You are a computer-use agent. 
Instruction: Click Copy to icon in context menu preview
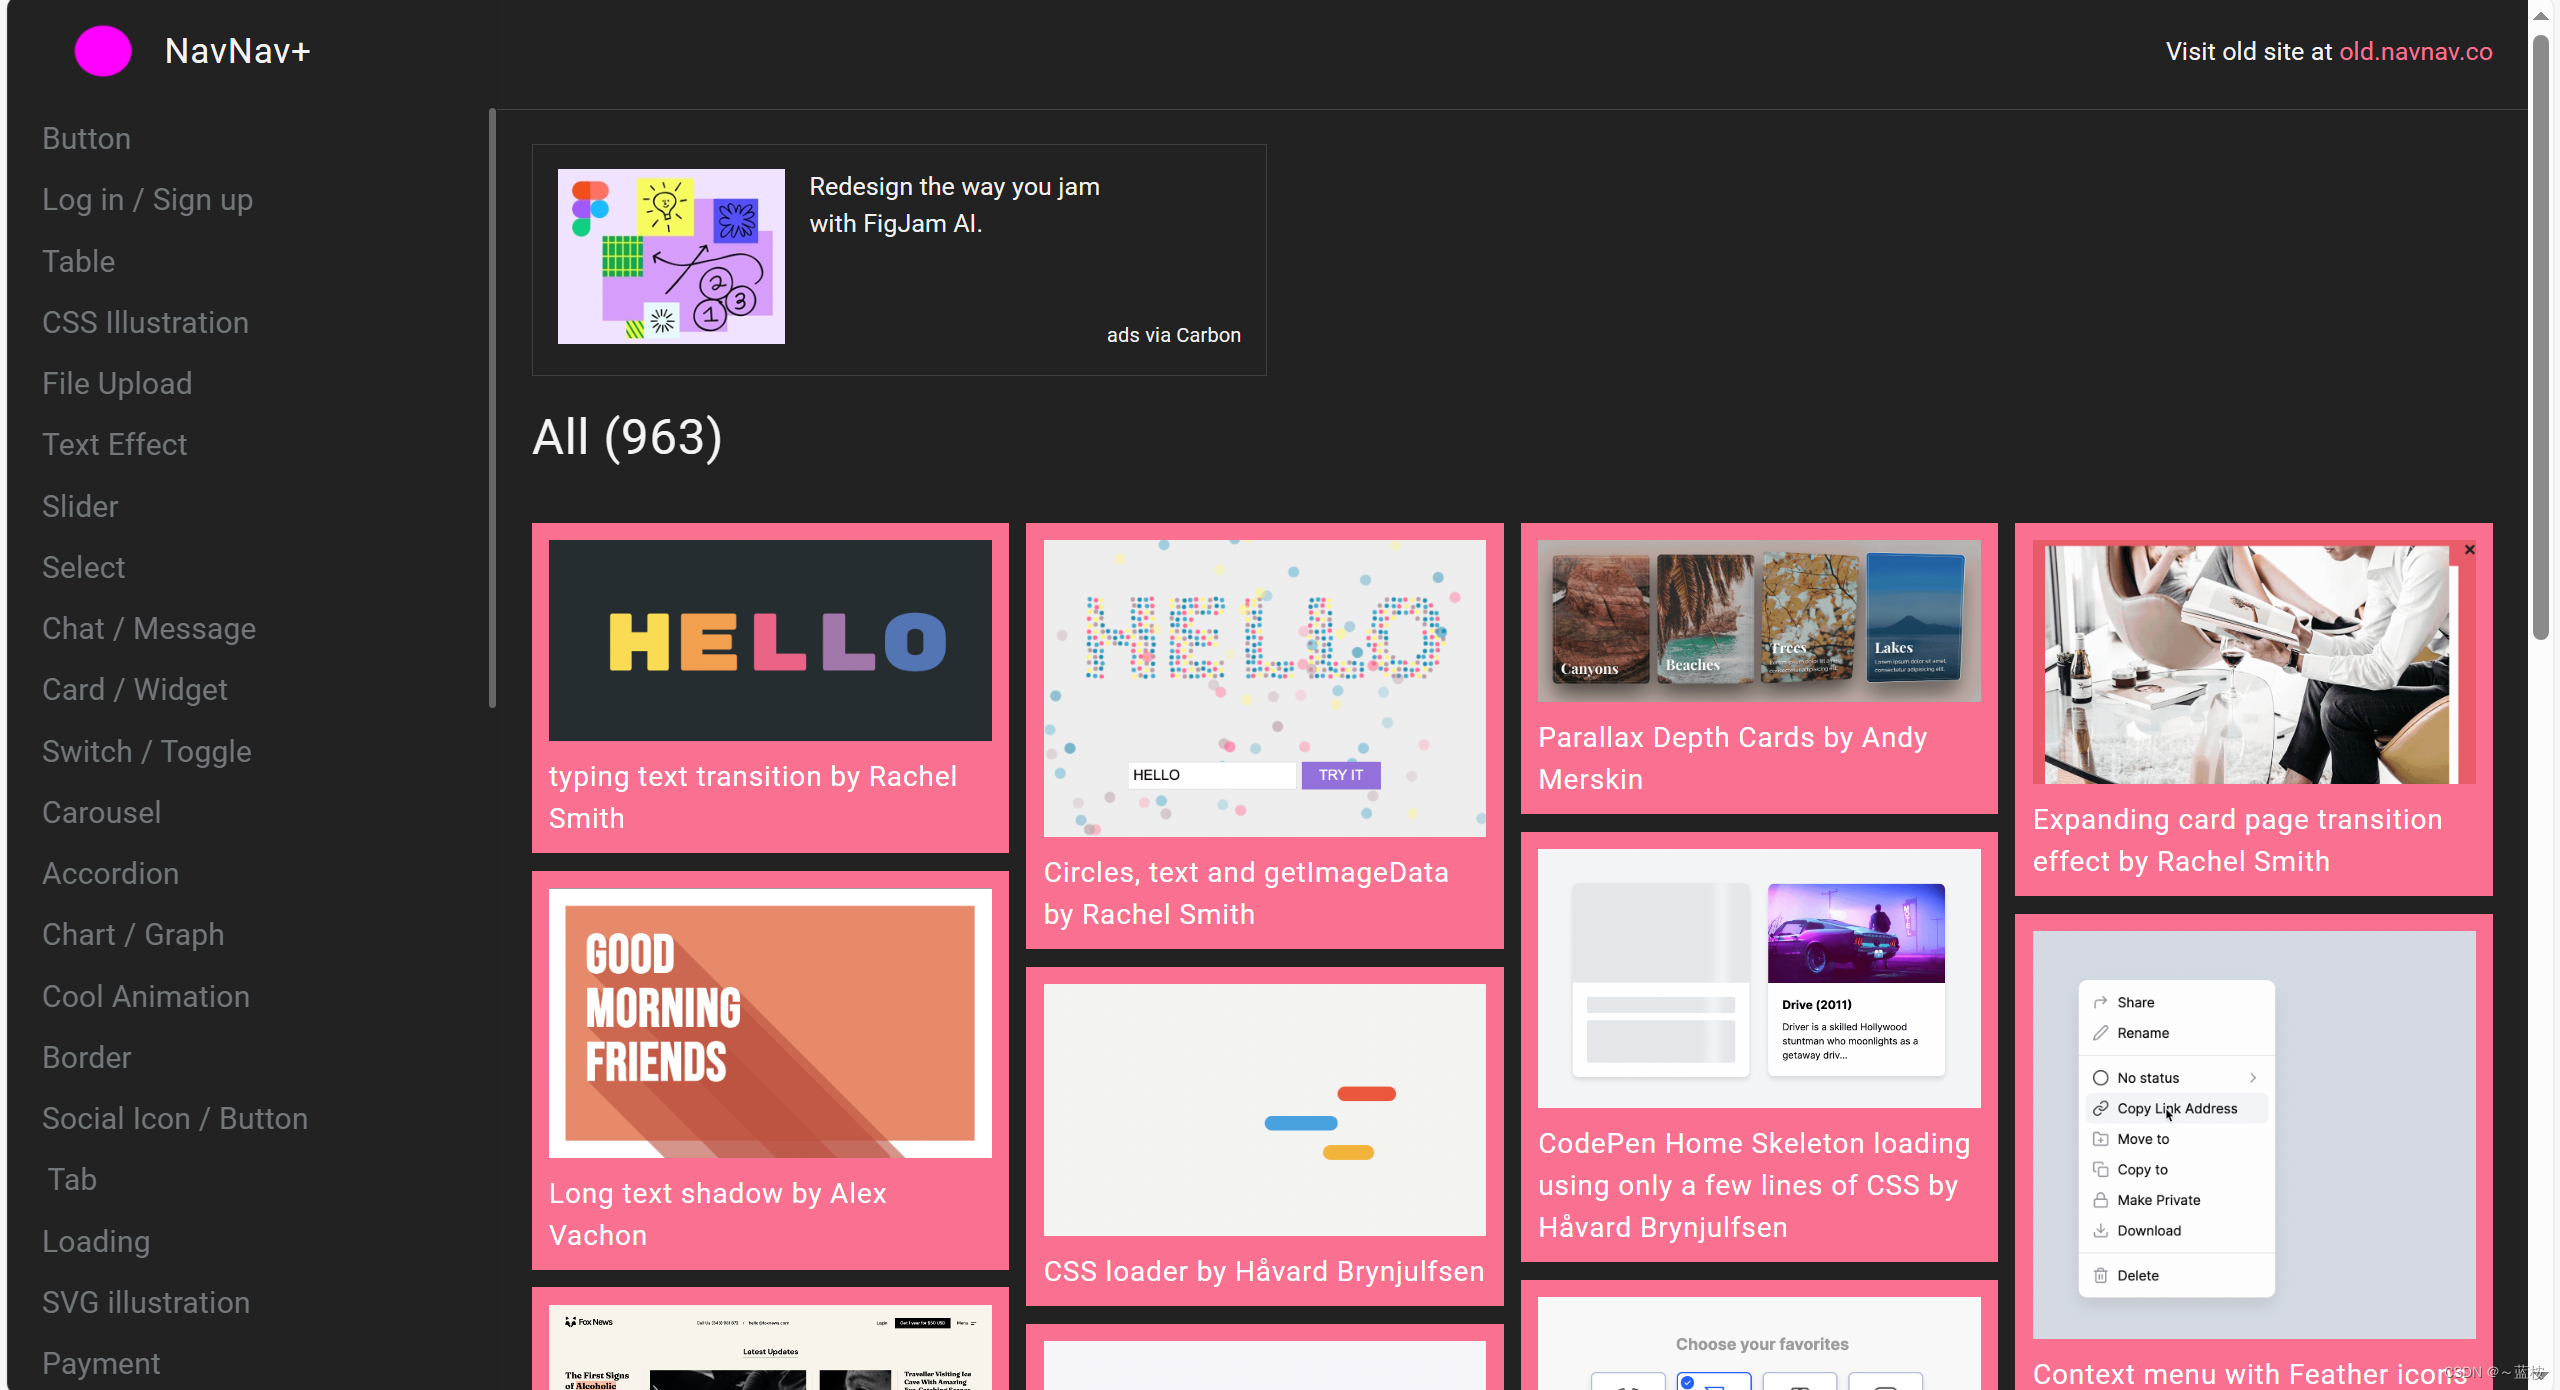(2101, 1170)
